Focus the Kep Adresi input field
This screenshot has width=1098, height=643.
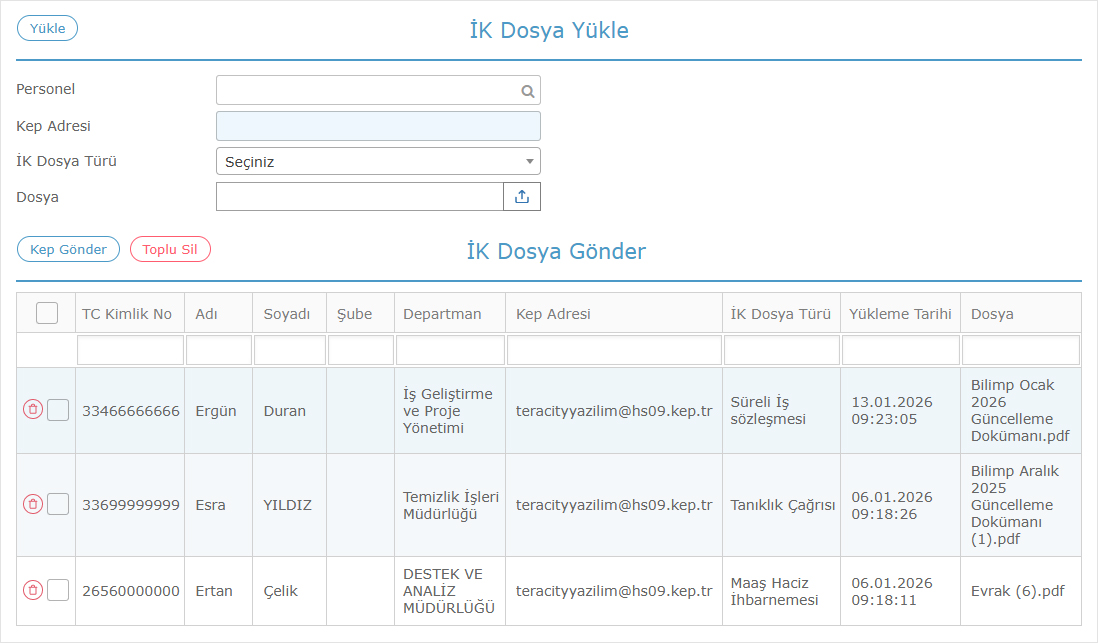click(378, 126)
